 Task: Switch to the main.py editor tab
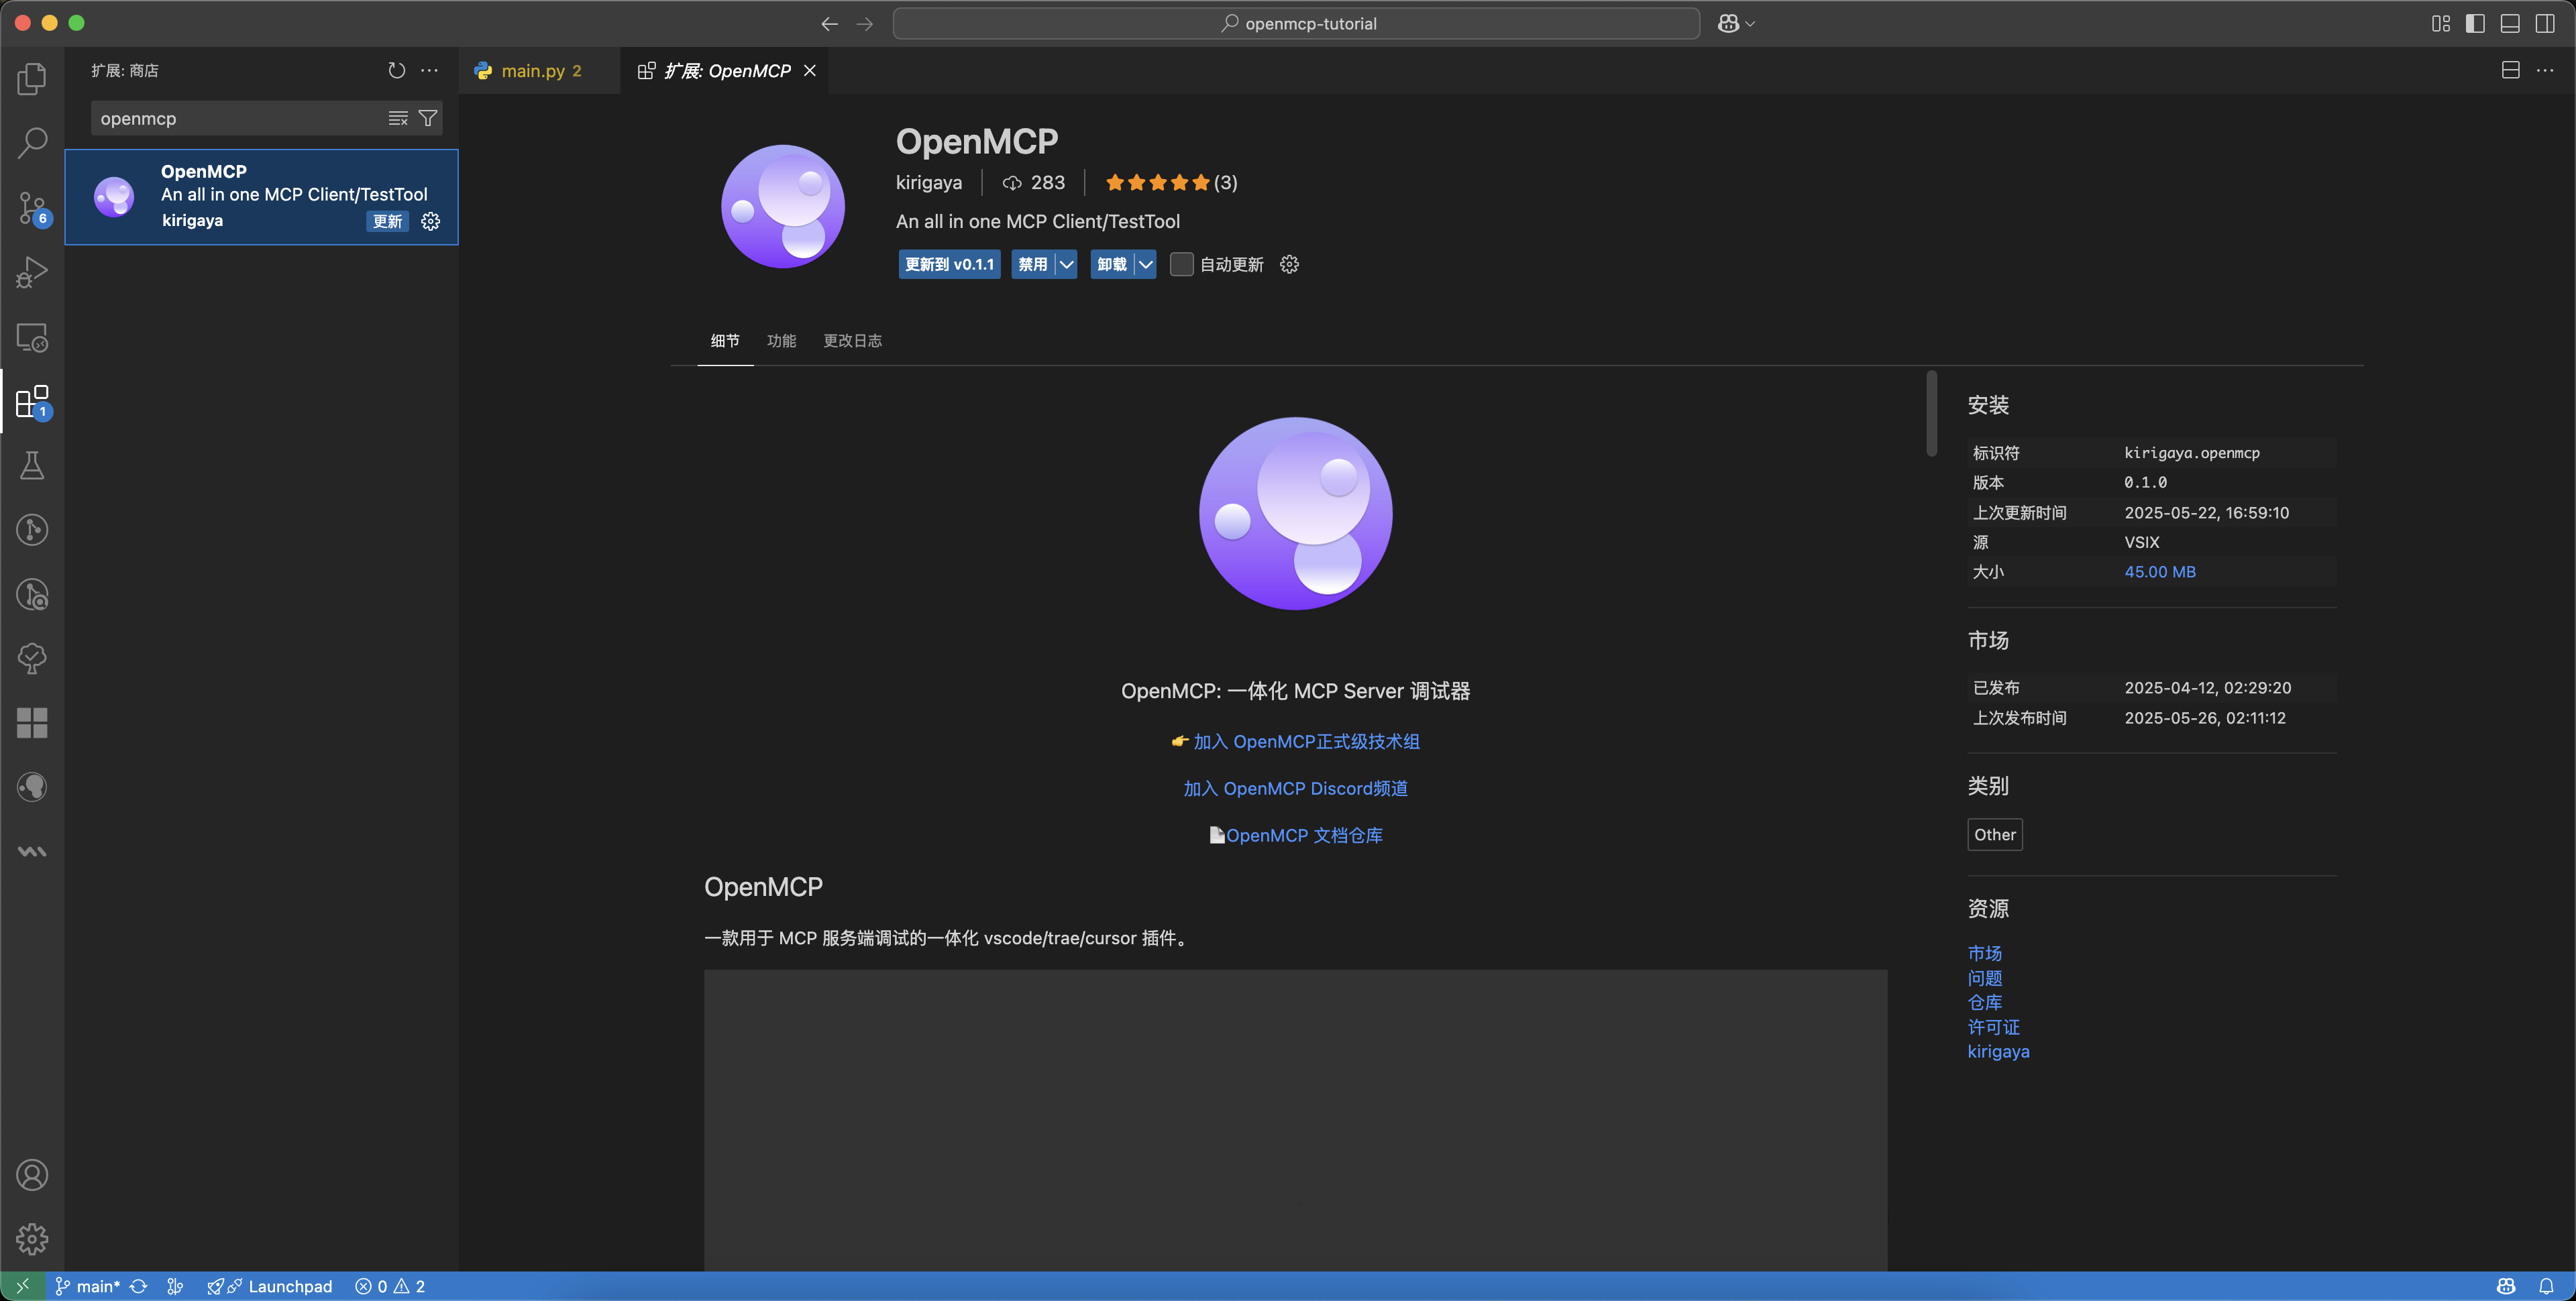coord(533,71)
